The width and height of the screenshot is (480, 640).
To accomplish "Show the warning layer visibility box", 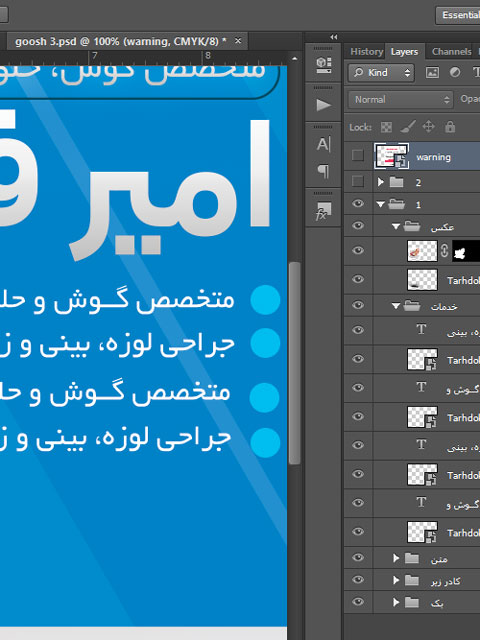I will point(358,155).
